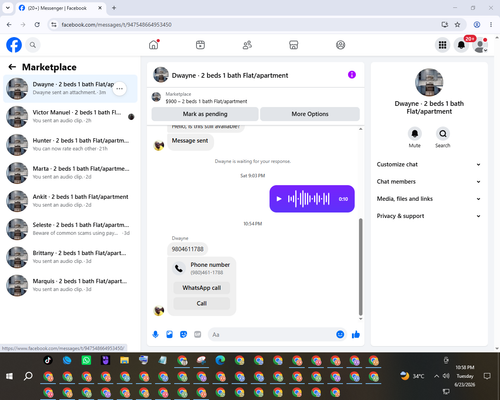Click the Call button under phone number

pyautogui.click(x=202, y=303)
